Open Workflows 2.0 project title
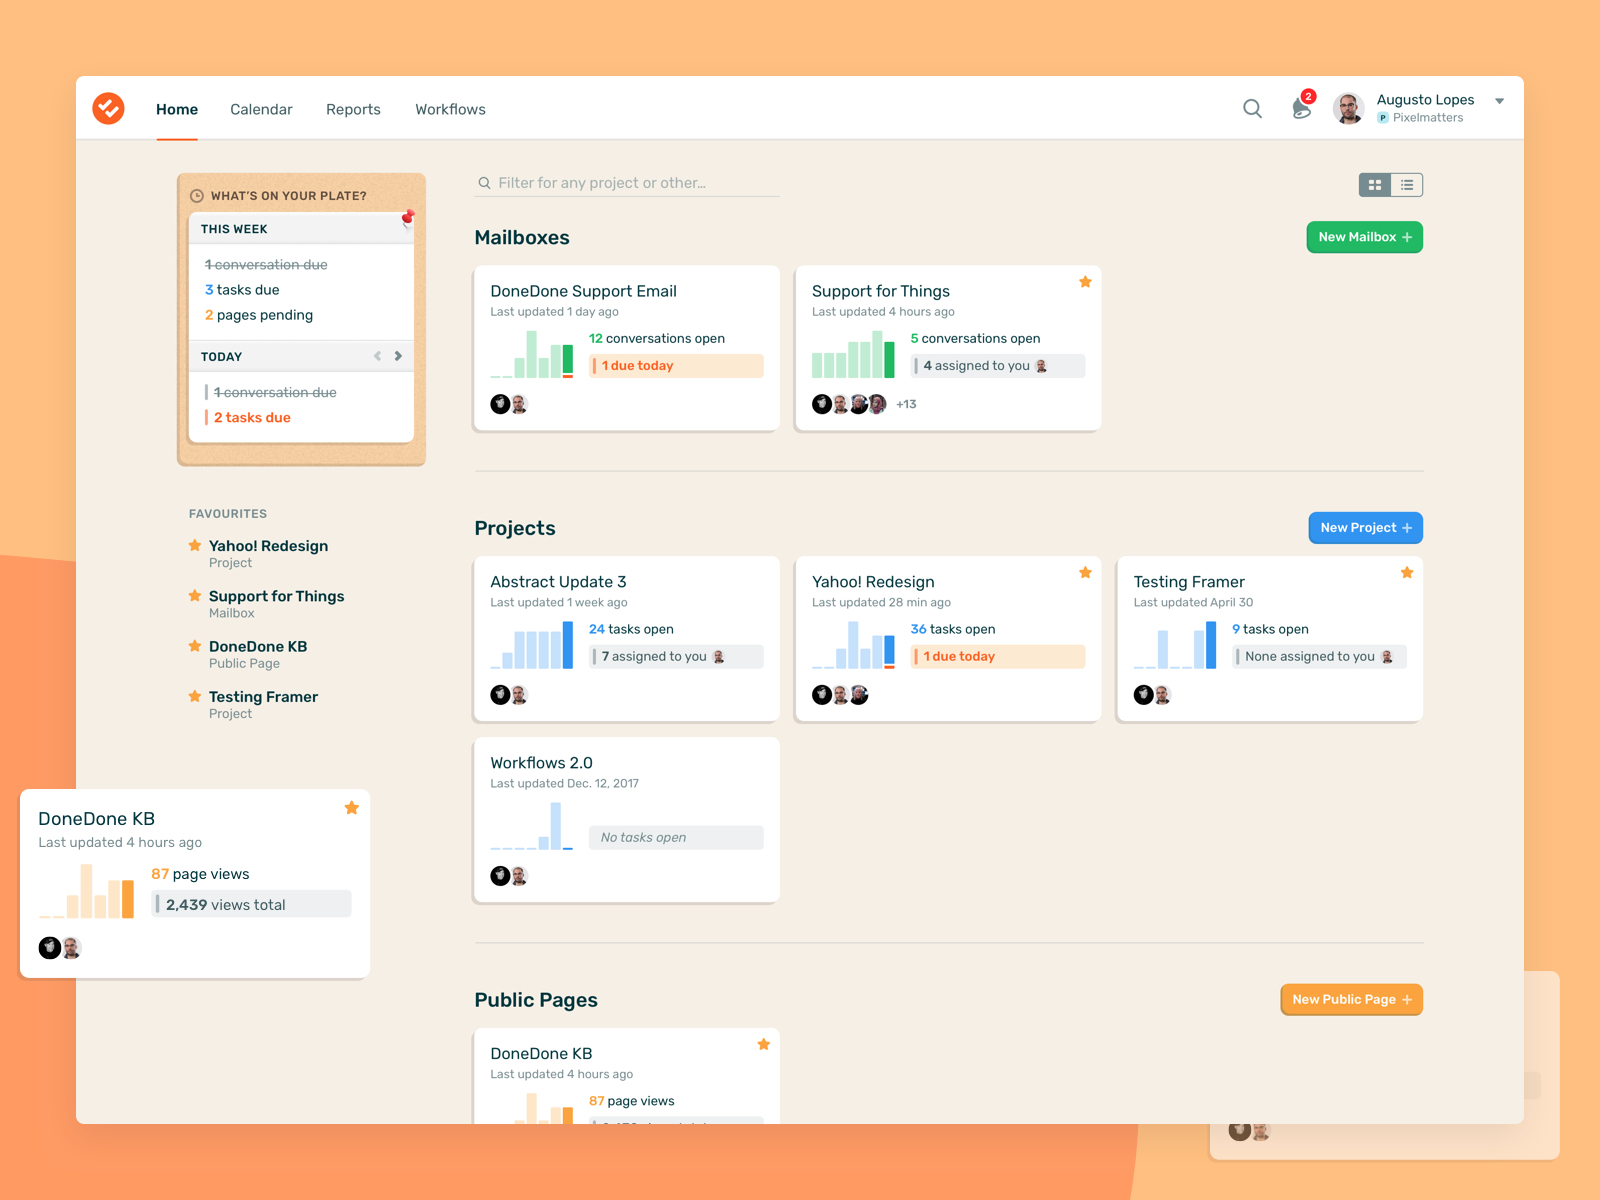Image resolution: width=1600 pixels, height=1200 pixels. [541, 763]
